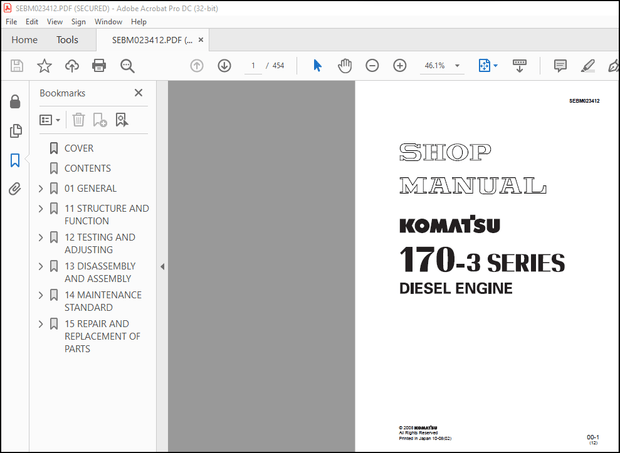Print the document with printer icon
Screen dimensions: 620x453
[99, 66]
